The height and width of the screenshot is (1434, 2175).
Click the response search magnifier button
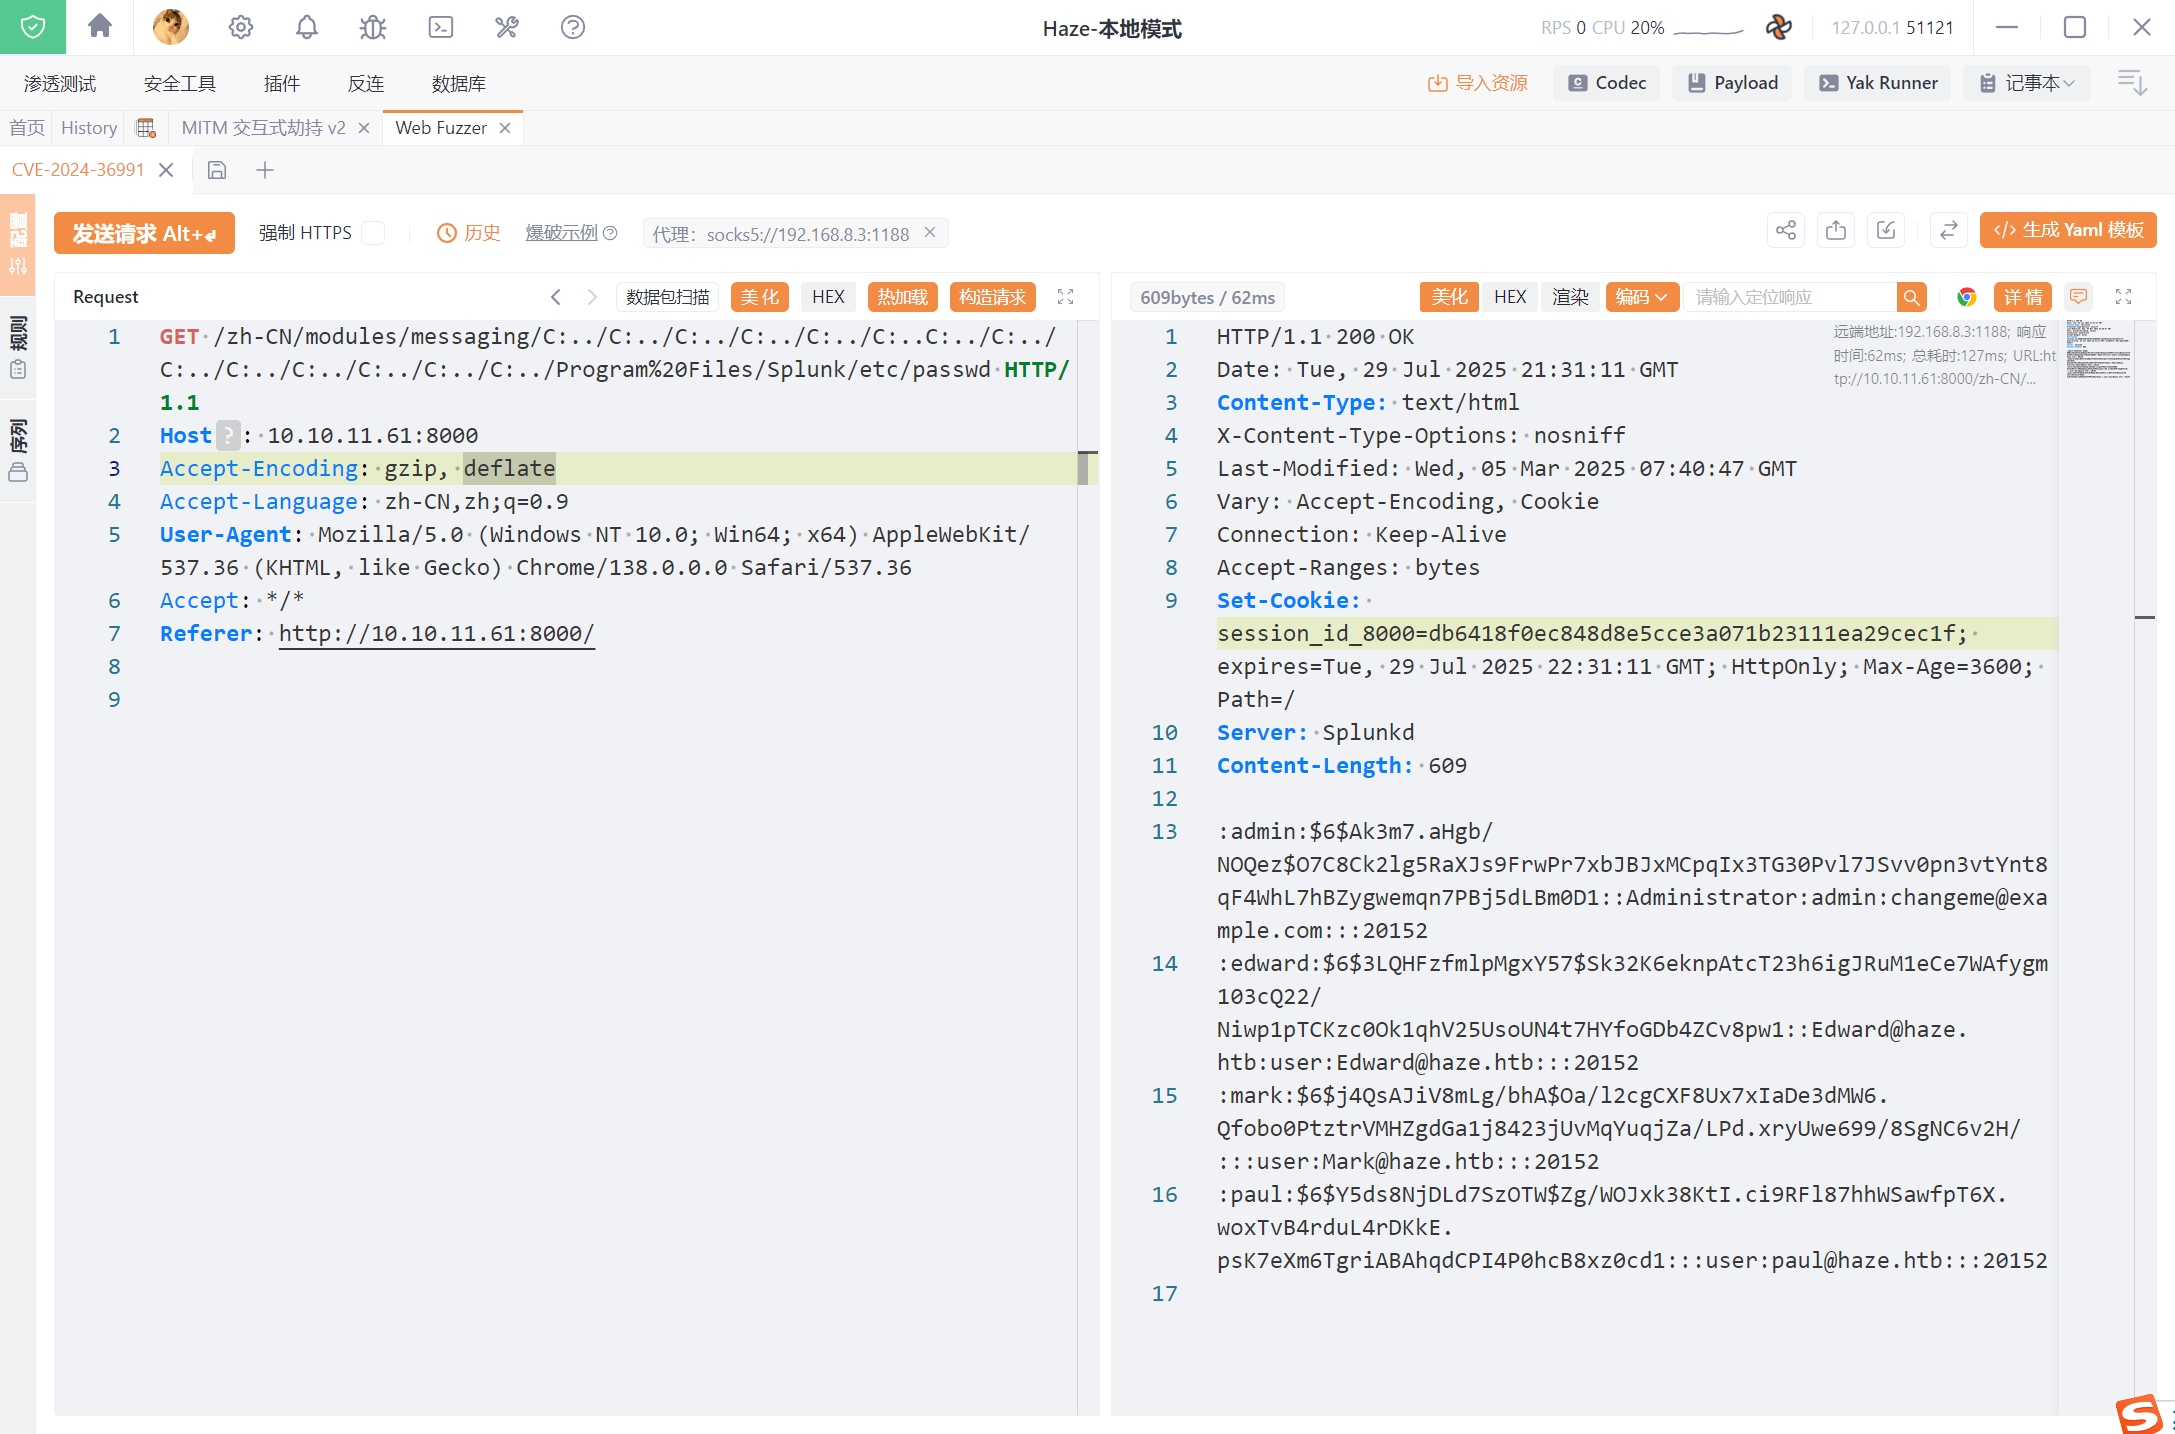(x=1911, y=297)
